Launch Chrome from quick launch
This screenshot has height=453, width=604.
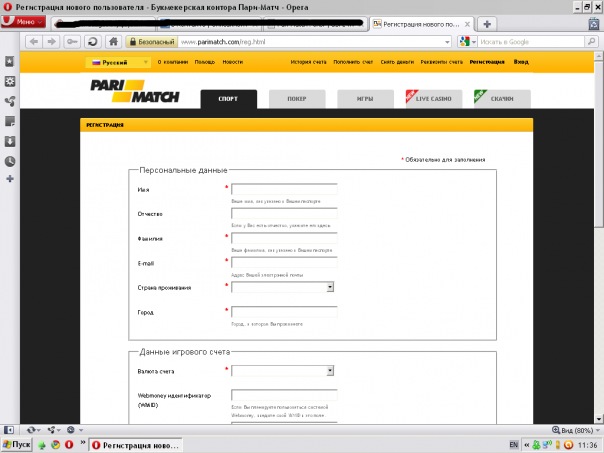tap(56, 445)
